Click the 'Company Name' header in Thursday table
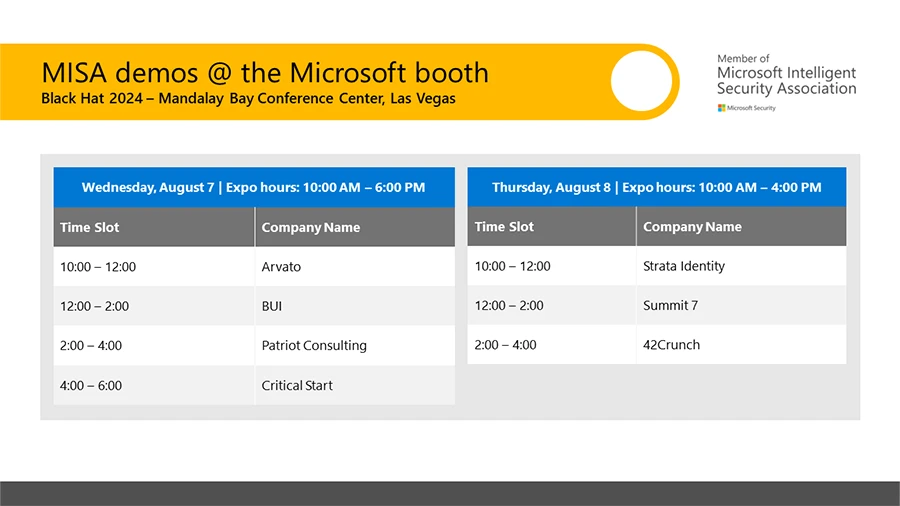This screenshot has height=506, width=900. point(741,227)
